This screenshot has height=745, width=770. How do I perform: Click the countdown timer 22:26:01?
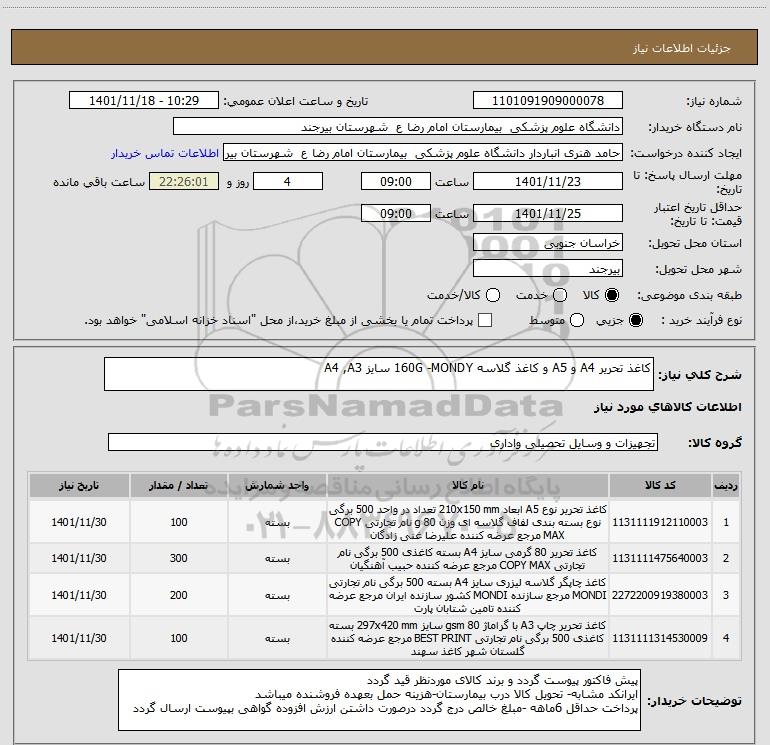(x=184, y=181)
